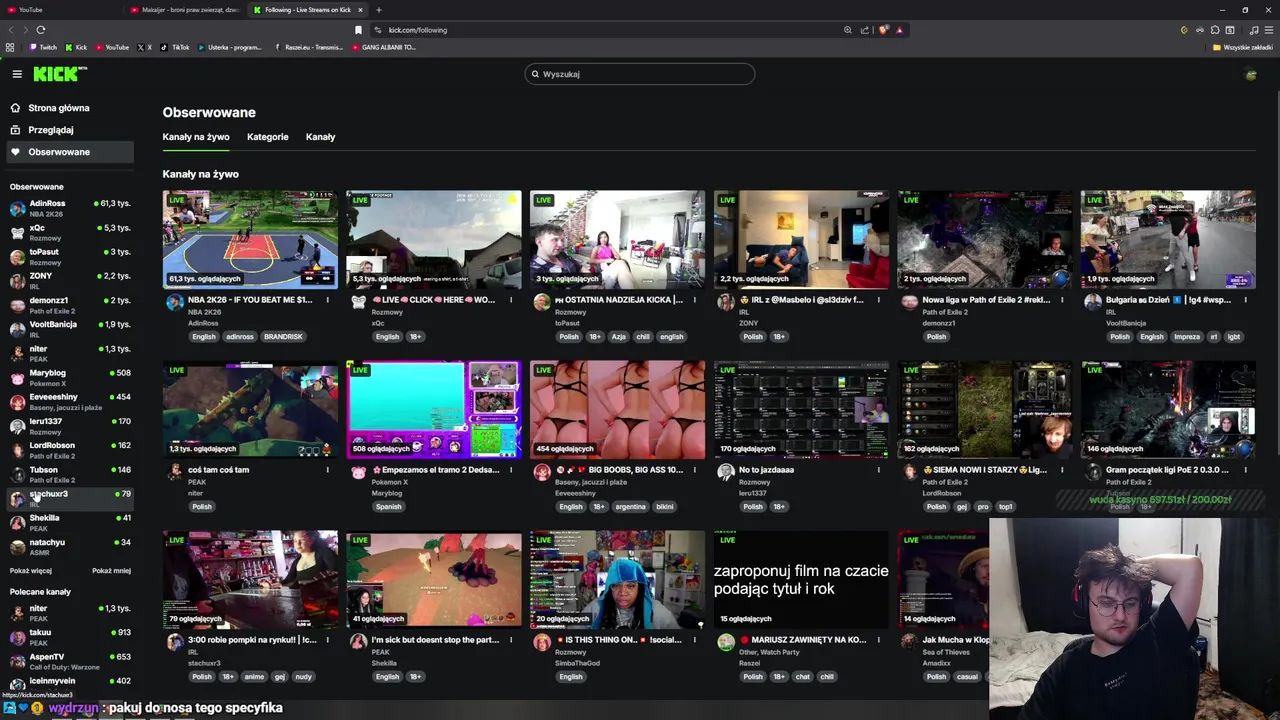The image size is (1280, 720).
Task: Click the browser forward arrow
Action: pos(25,30)
